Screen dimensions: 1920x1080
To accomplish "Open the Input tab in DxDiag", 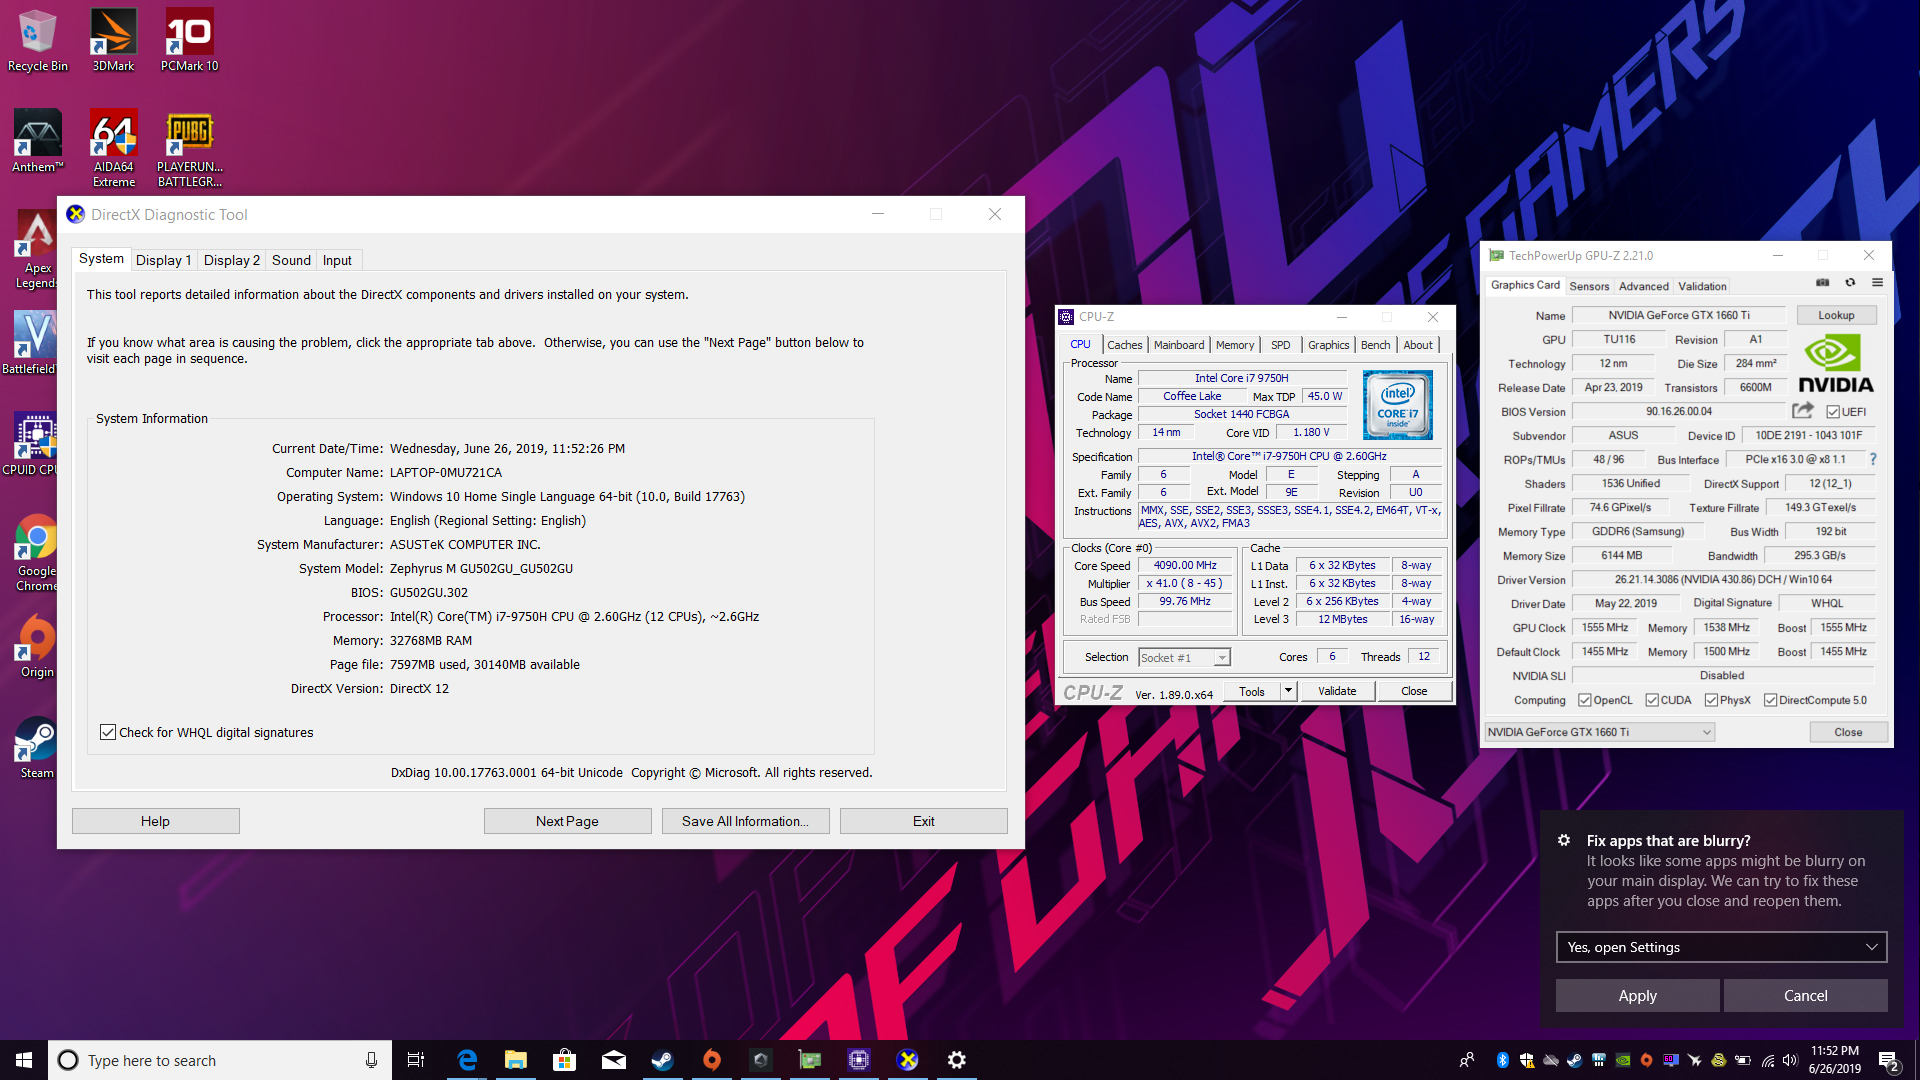I will pos(337,260).
